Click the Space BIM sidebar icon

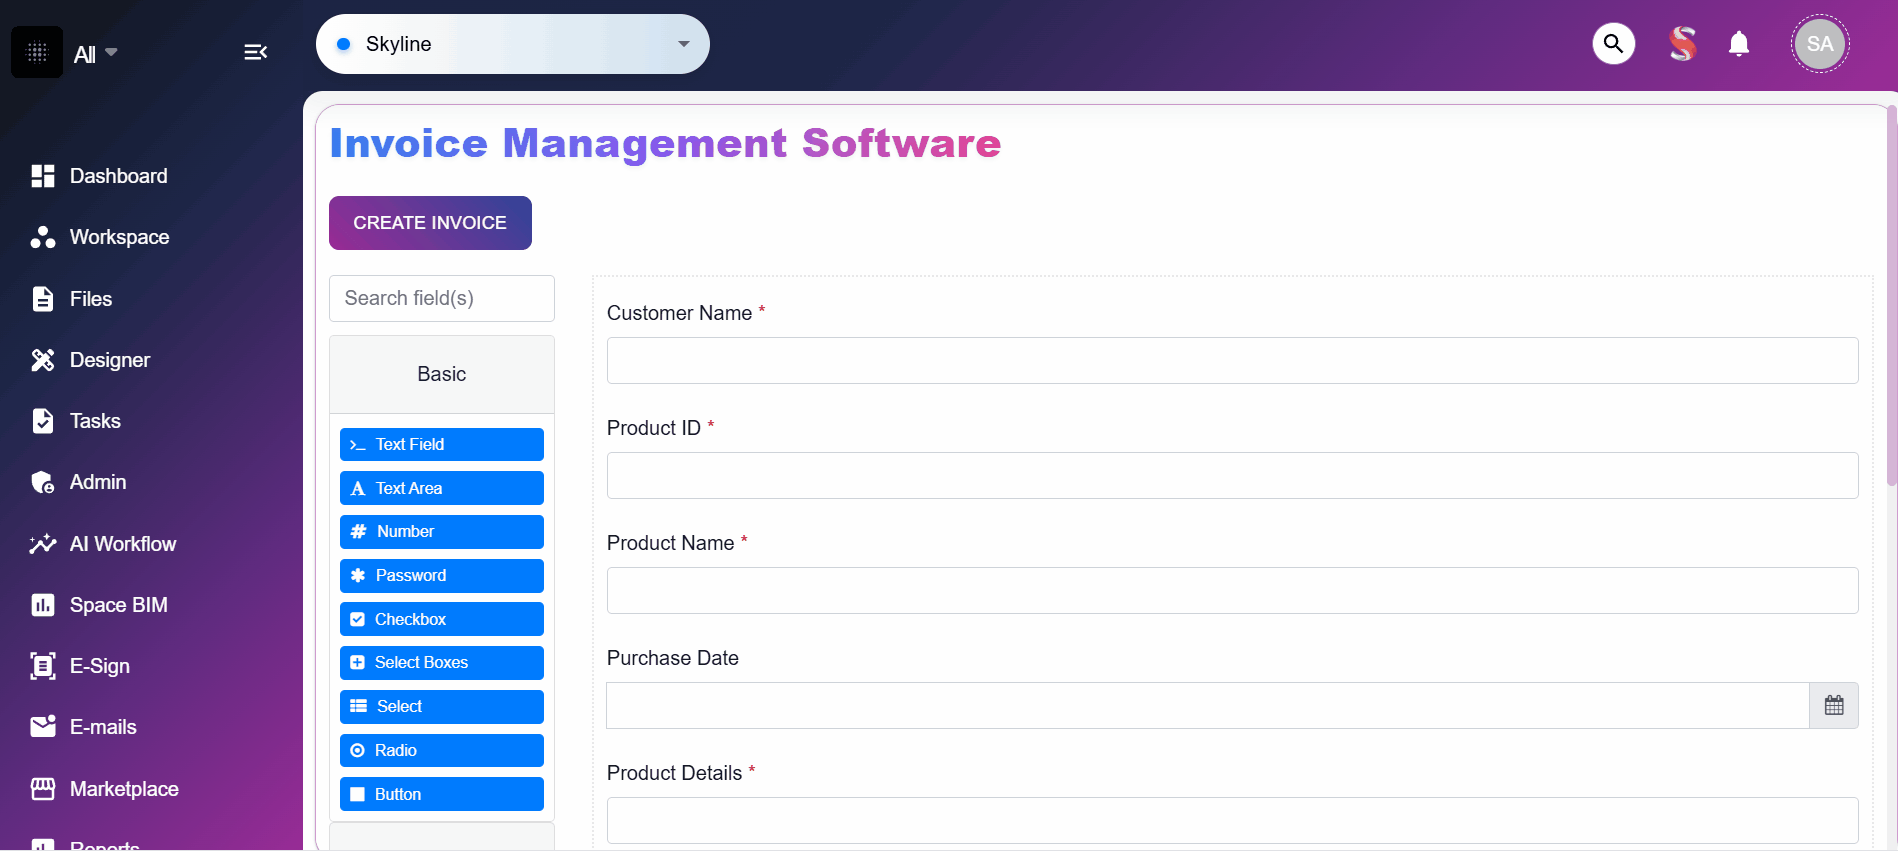43,605
